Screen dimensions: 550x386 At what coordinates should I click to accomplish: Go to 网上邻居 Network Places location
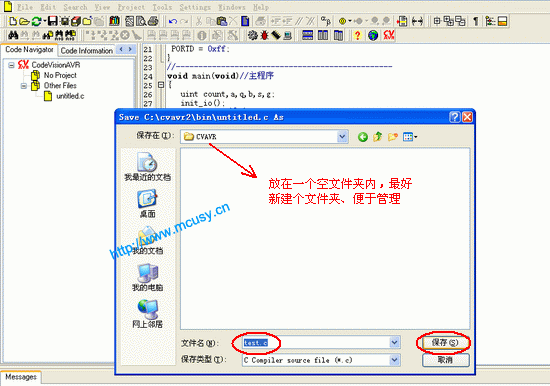click(x=148, y=314)
